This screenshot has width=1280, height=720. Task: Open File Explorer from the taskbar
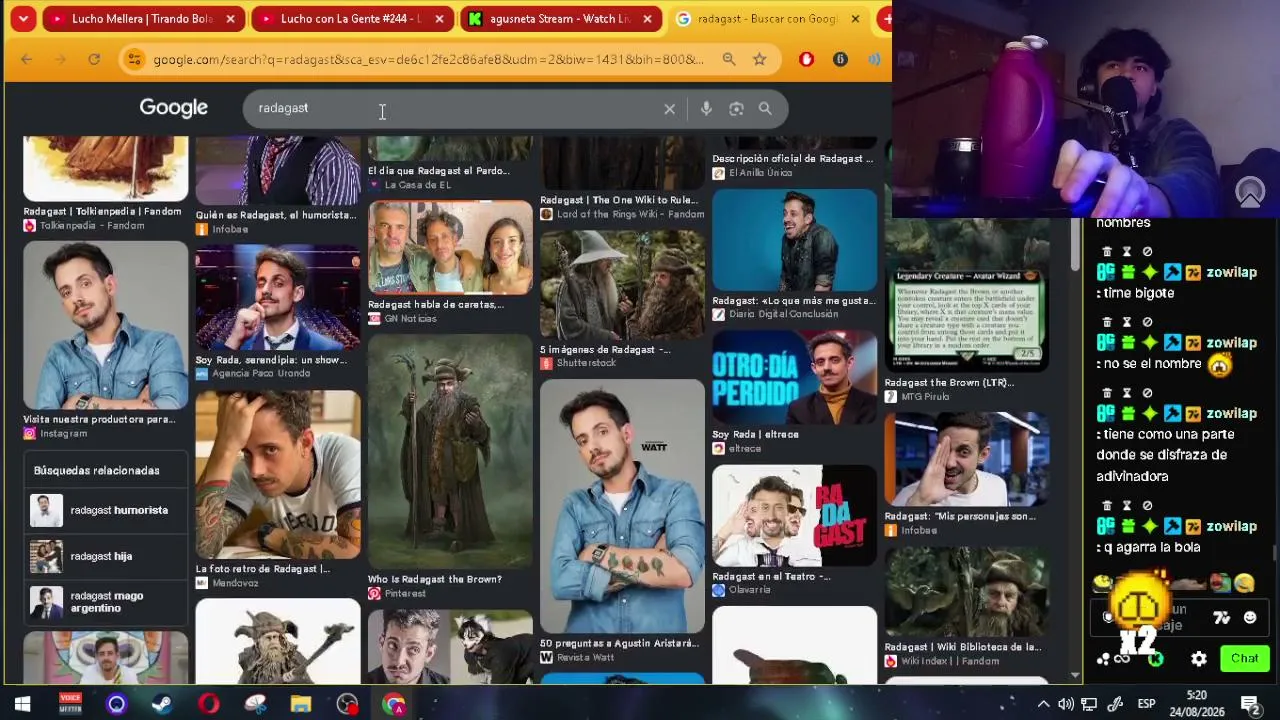click(301, 704)
